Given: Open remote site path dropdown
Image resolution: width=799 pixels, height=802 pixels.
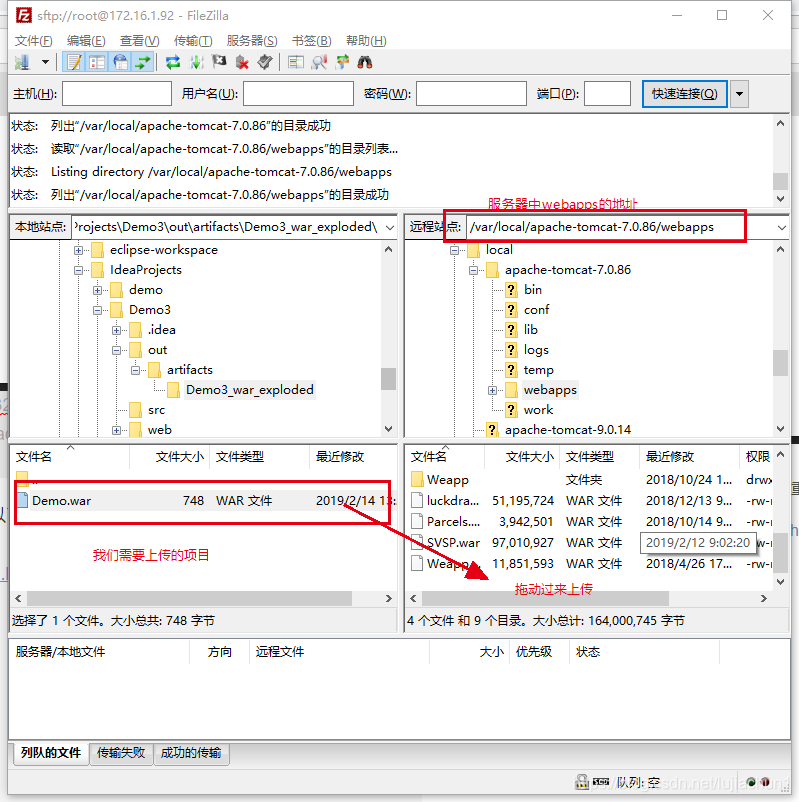Looking at the screenshot, I should tap(782, 227).
